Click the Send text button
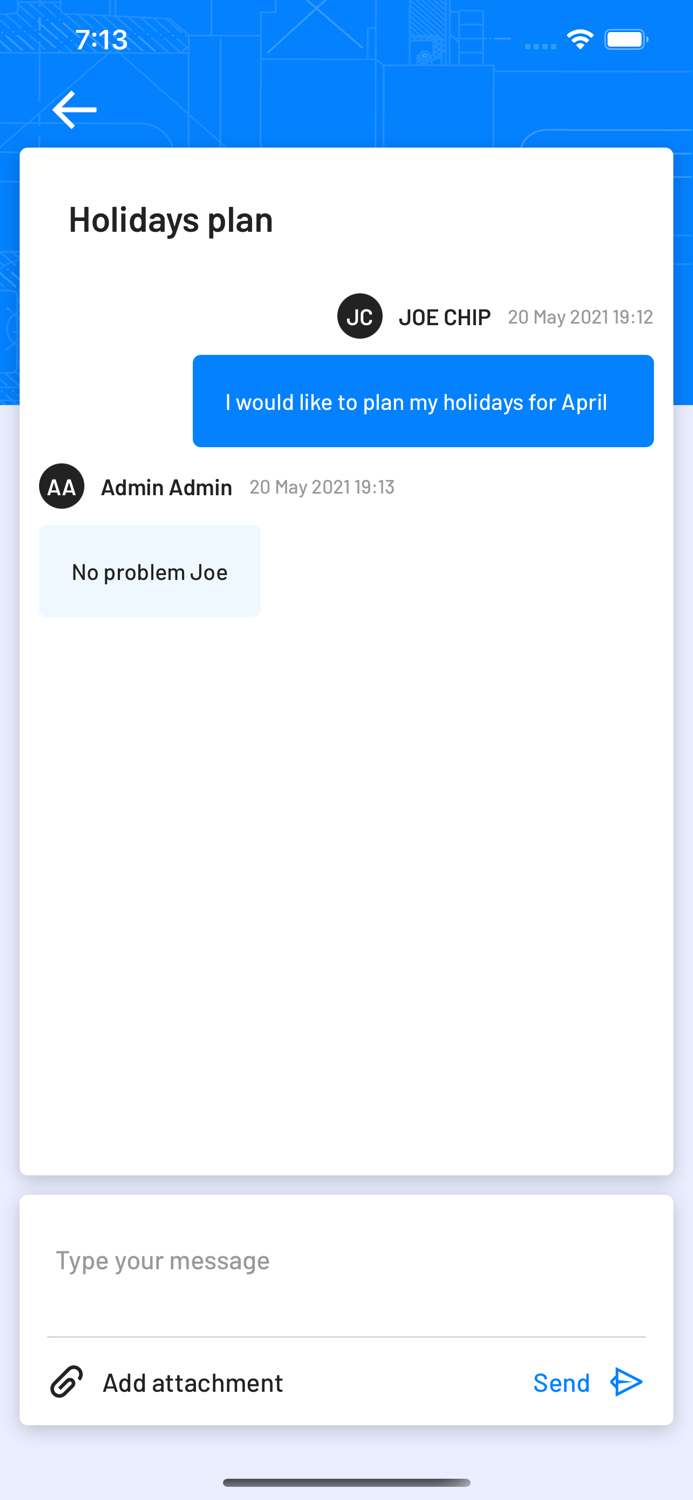 point(562,1382)
